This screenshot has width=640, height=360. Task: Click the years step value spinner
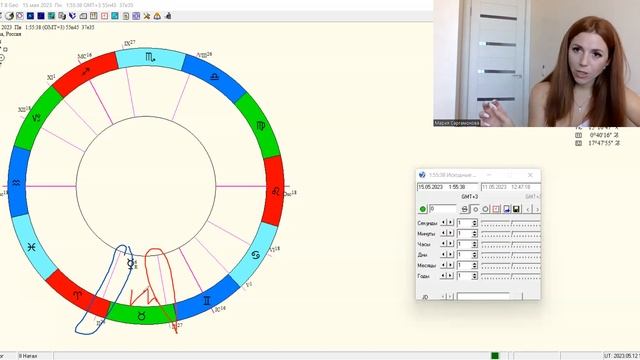point(467,276)
